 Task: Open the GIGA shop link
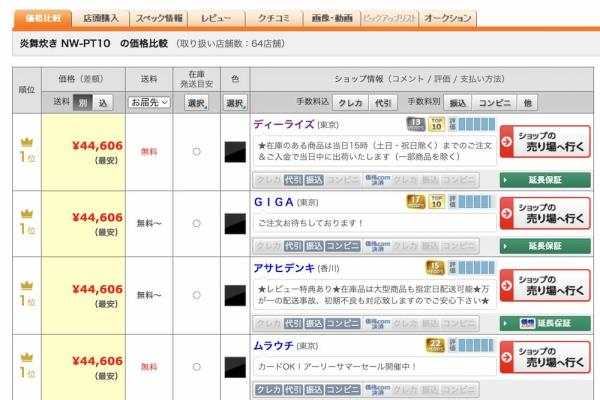point(274,202)
